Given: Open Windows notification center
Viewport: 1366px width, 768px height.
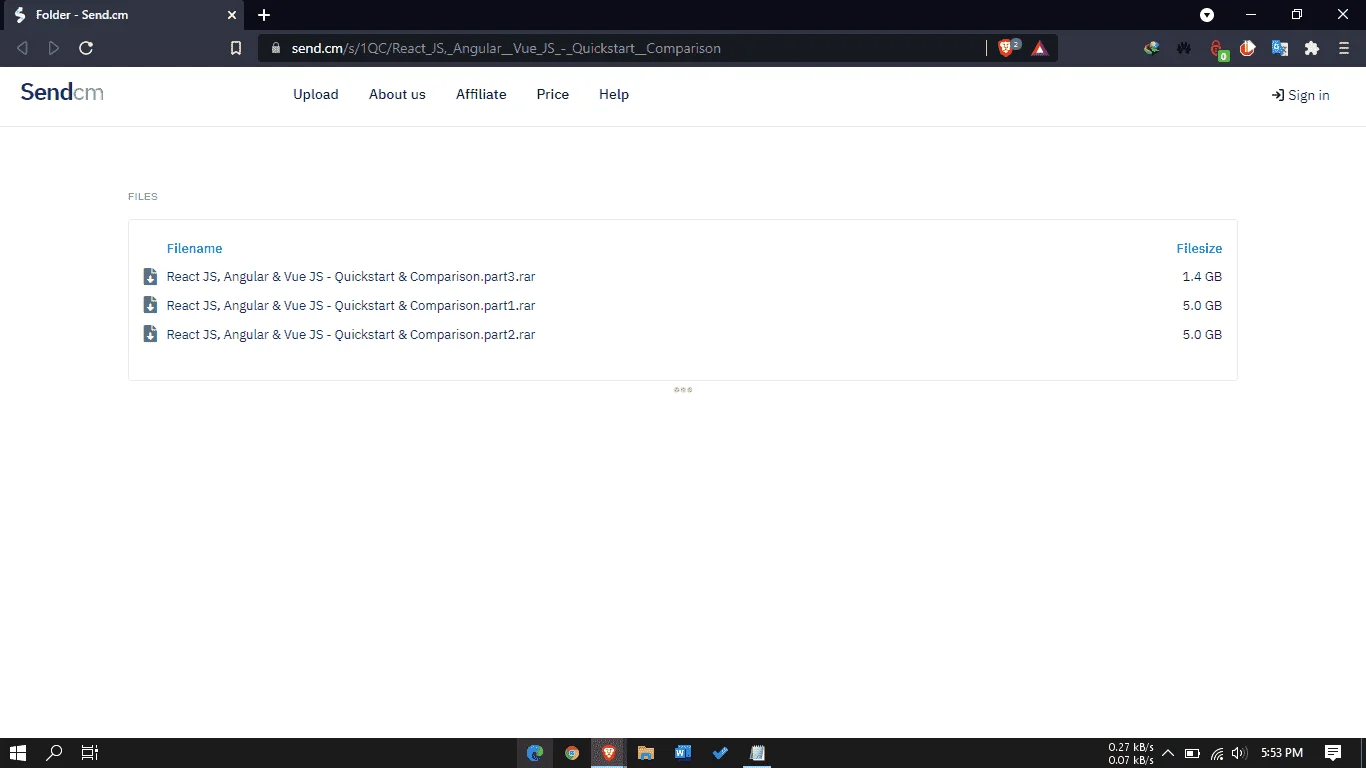Looking at the screenshot, I should [1333, 753].
